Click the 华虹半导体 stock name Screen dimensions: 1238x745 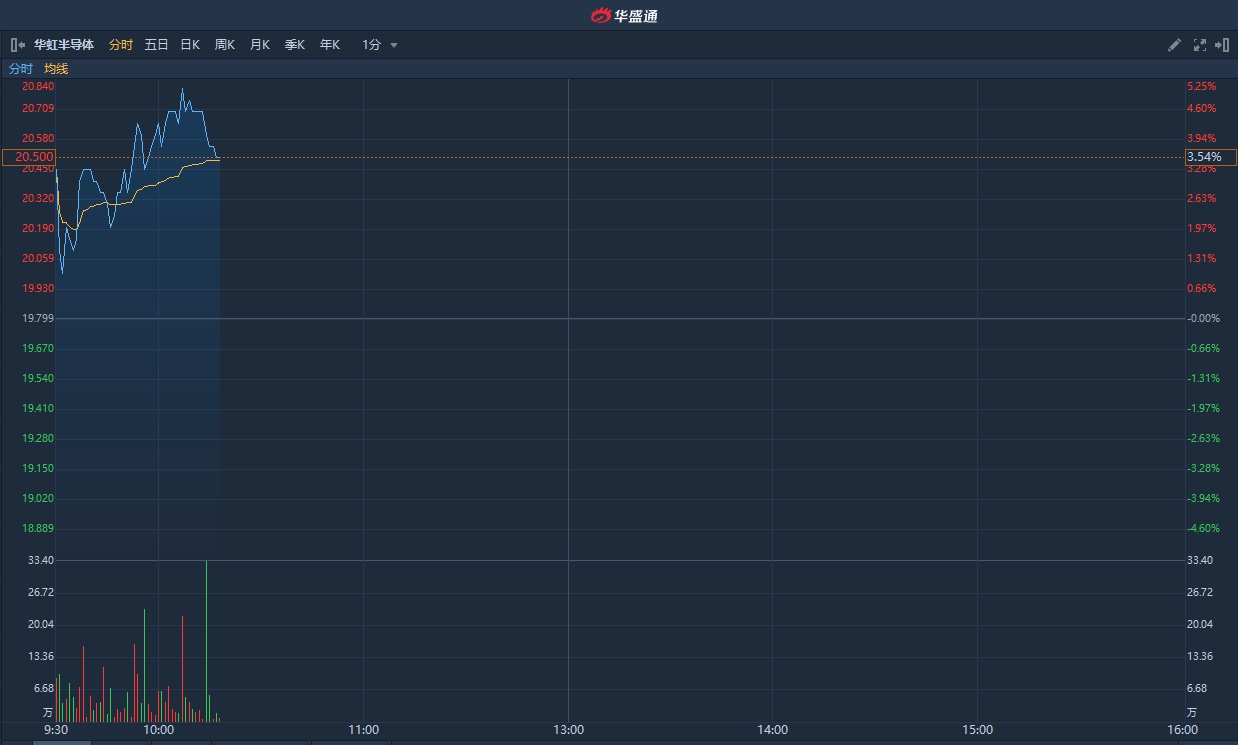tap(64, 45)
